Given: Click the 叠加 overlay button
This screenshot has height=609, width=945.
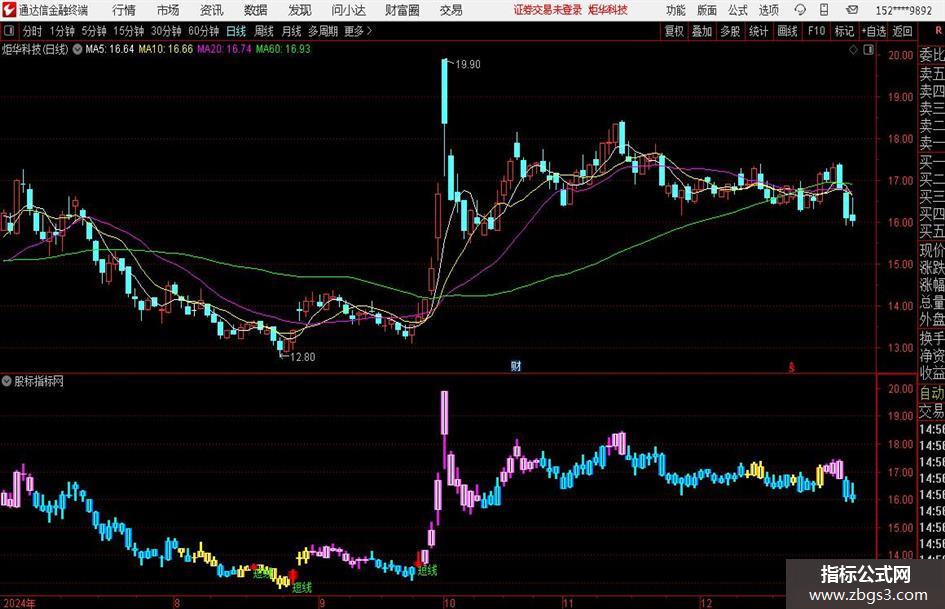Looking at the screenshot, I should click(x=702, y=31).
